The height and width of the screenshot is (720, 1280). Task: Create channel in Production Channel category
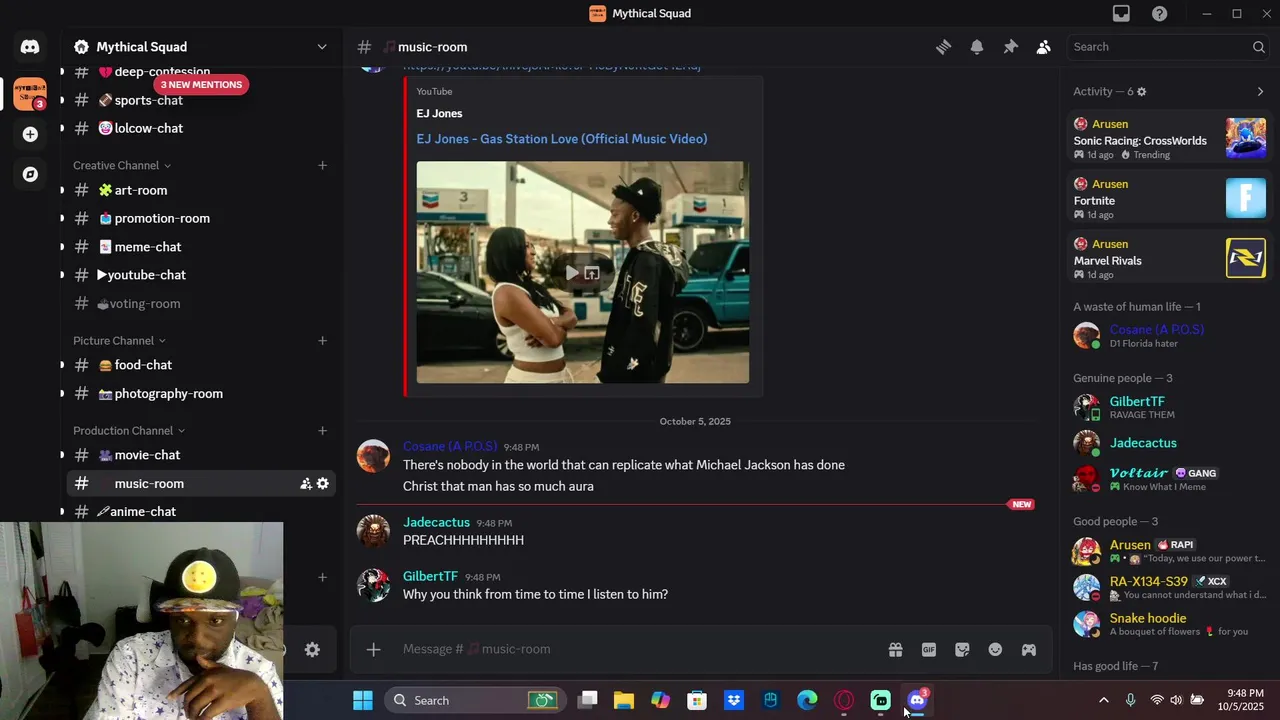pos(322,431)
